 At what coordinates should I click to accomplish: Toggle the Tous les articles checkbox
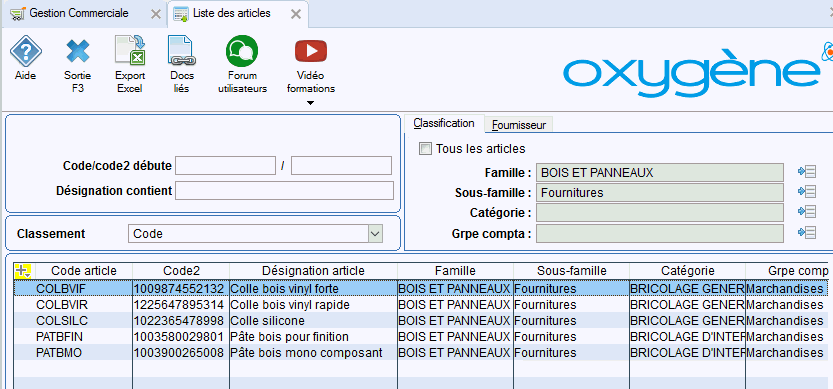(x=426, y=149)
